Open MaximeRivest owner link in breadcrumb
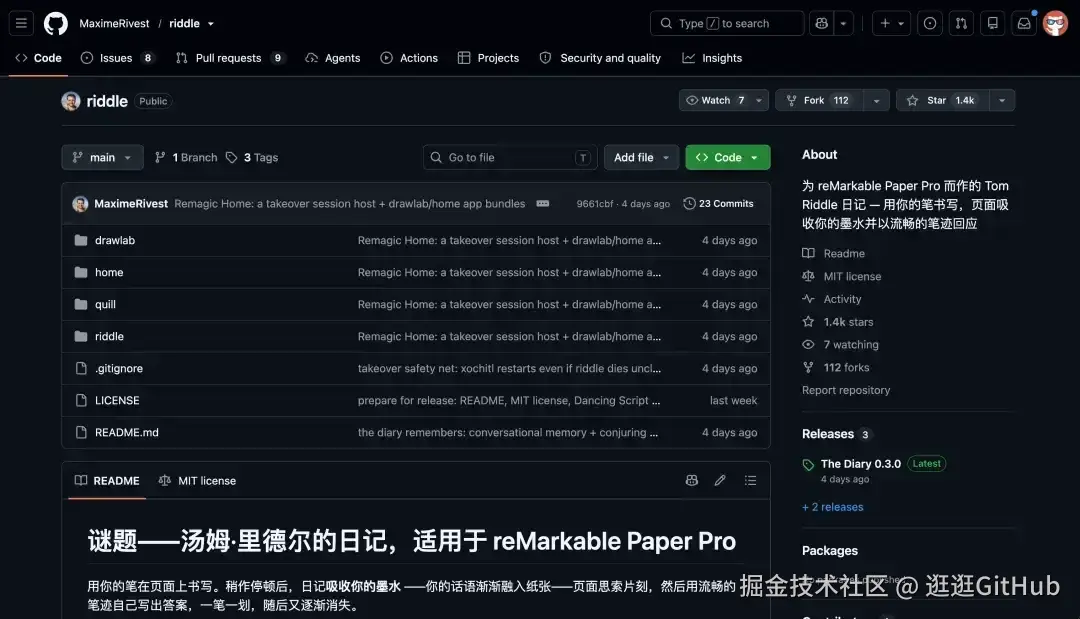The image size is (1080, 619). [x=114, y=23]
